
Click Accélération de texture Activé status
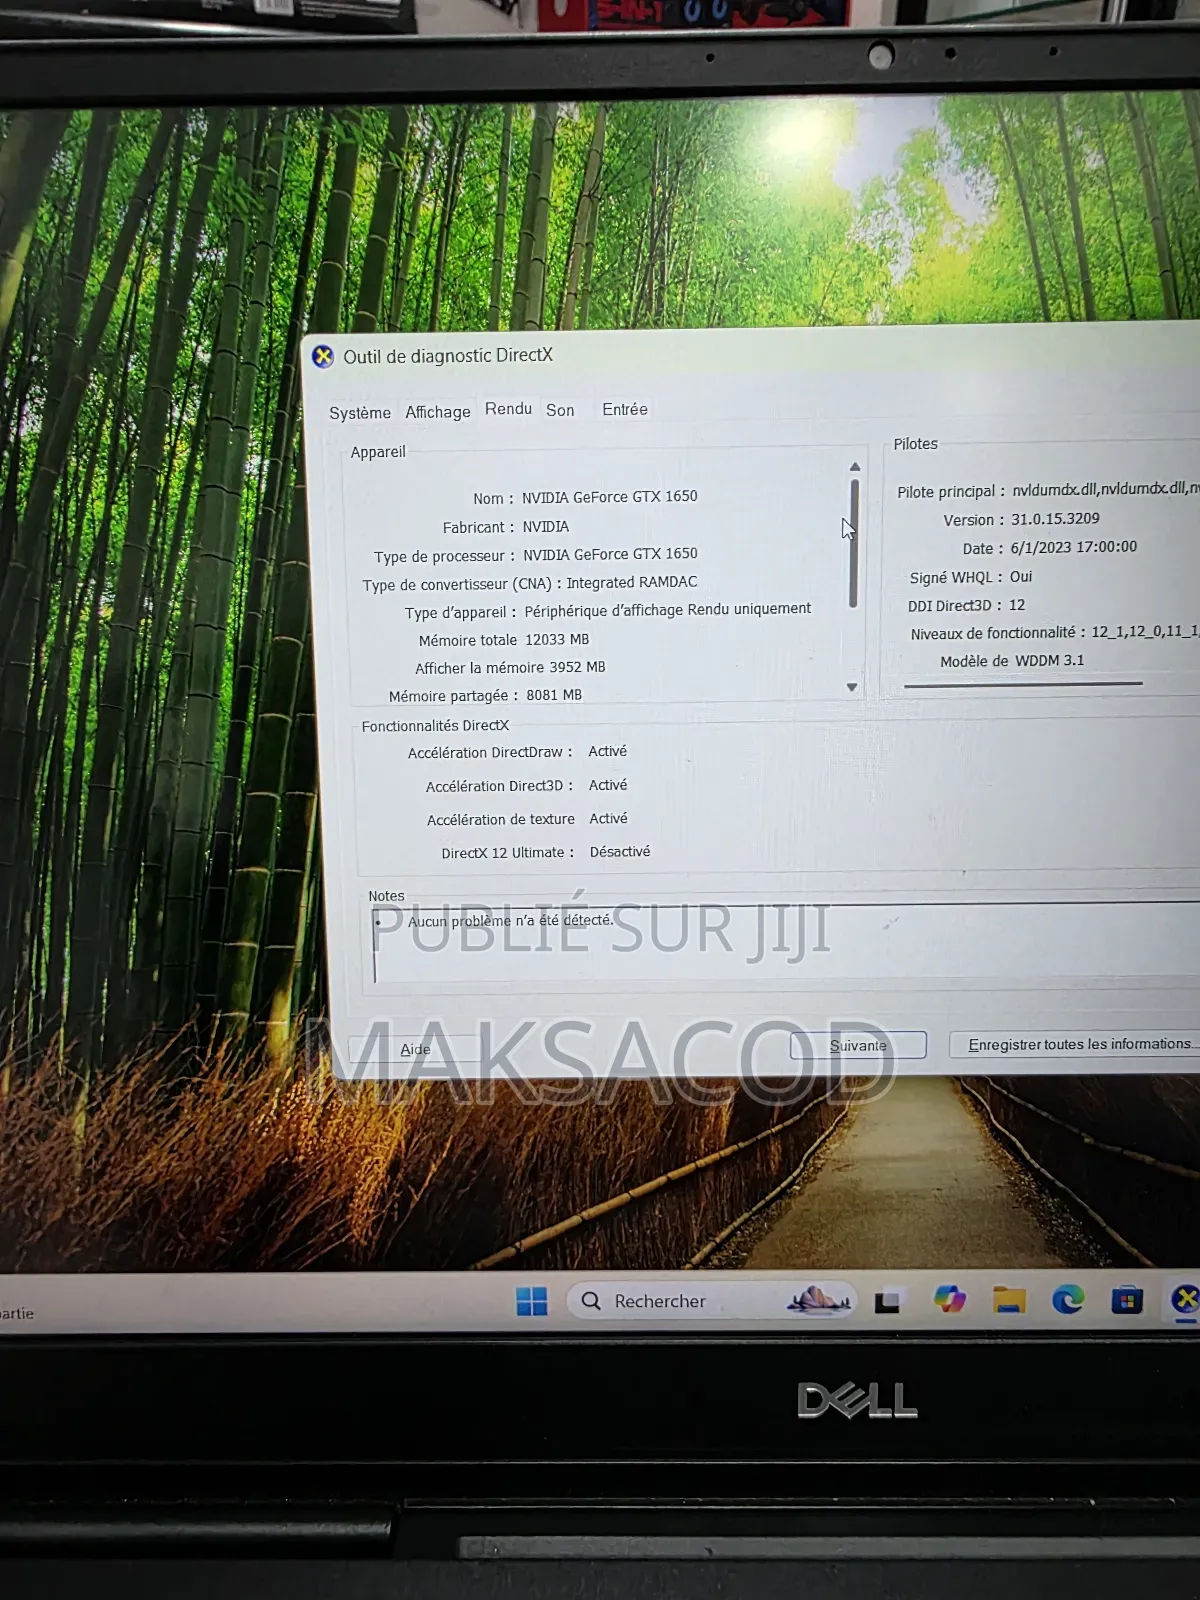(x=608, y=818)
